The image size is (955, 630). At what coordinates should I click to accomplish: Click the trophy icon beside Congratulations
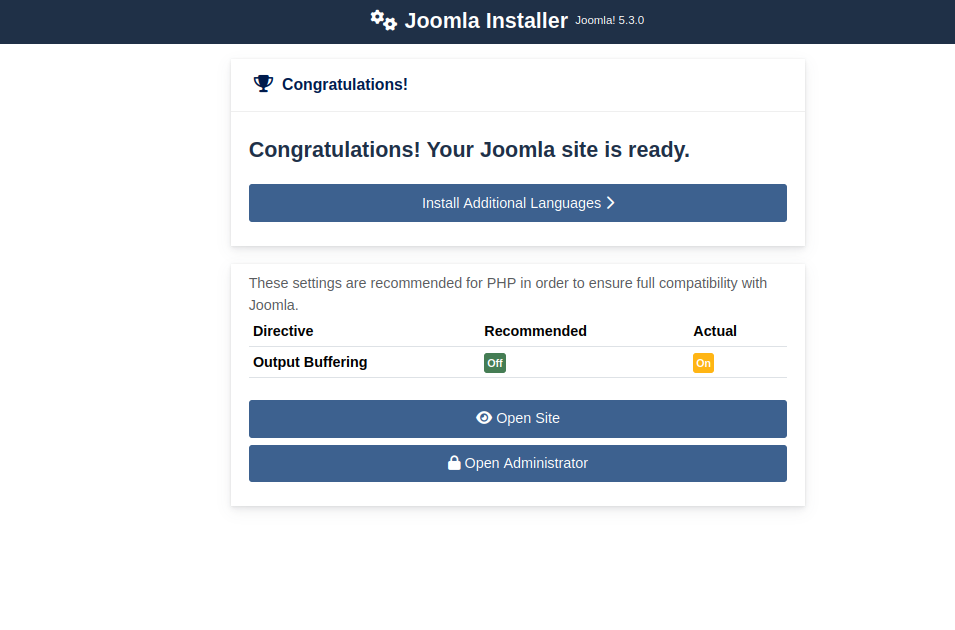263,84
